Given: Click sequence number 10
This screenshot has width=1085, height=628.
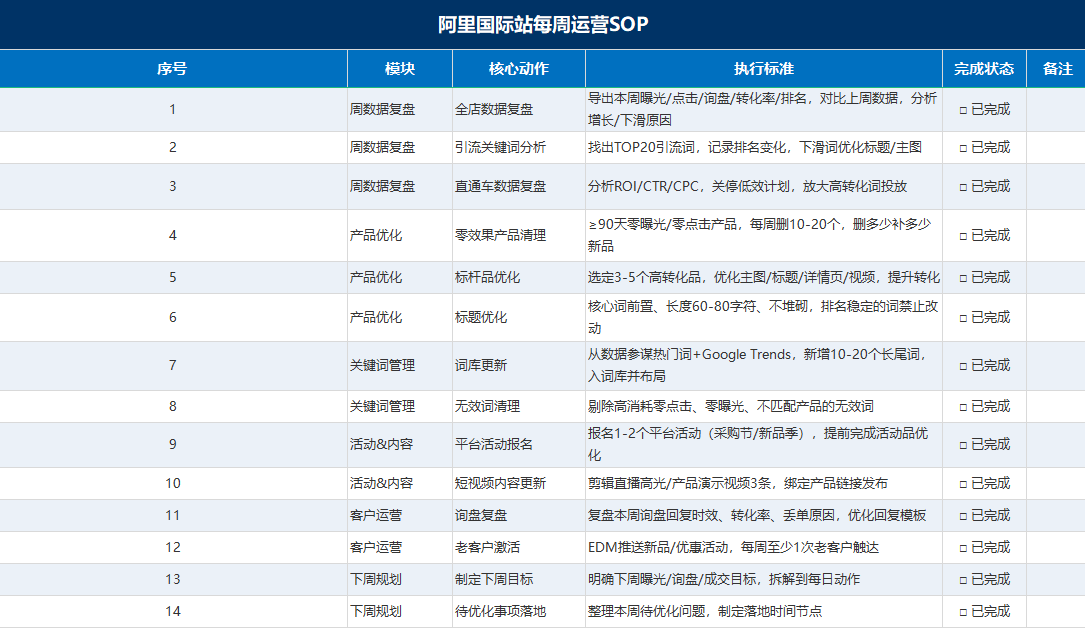Looking at the screenshot, I should pyautogui.click(x=172, y=483).
